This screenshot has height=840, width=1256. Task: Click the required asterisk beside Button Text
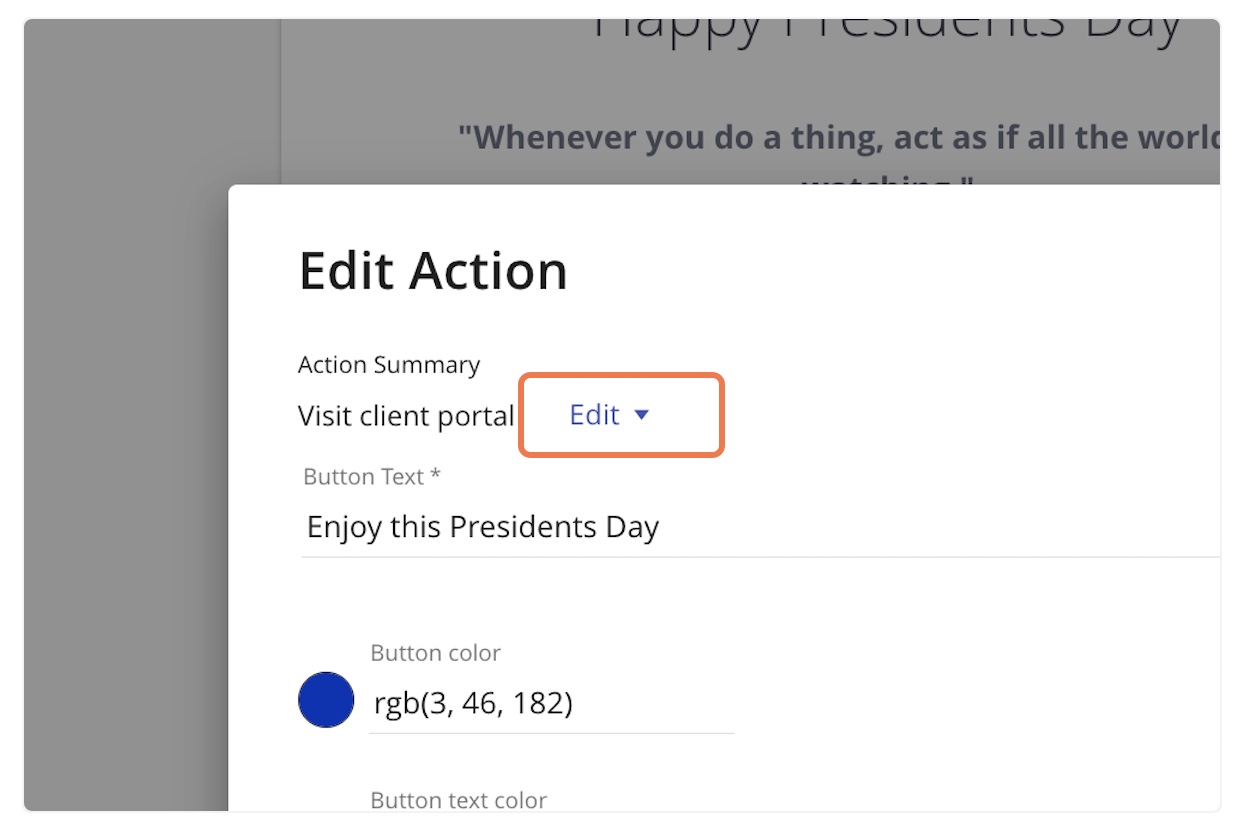[x=435, y=475]
